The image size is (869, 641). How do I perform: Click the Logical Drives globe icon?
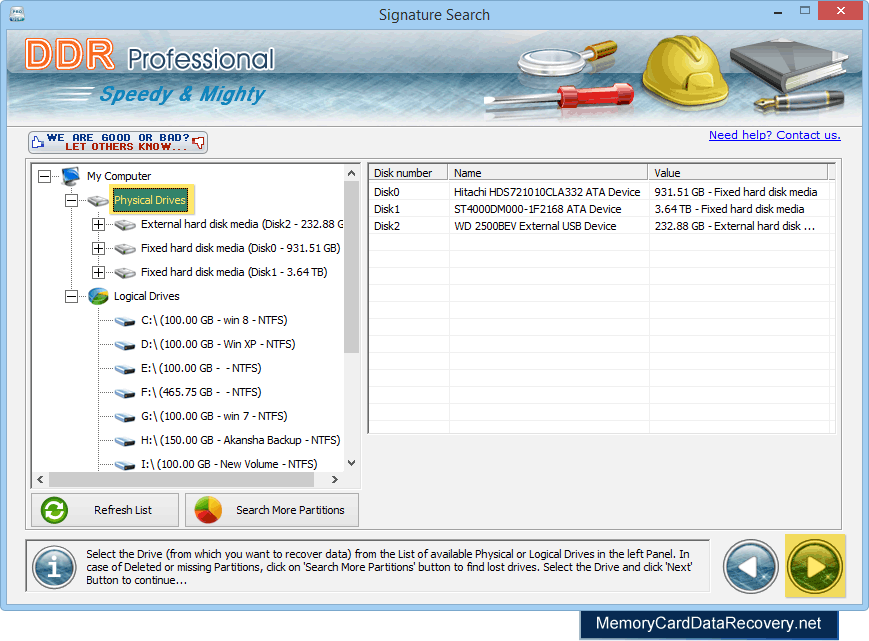98,296
